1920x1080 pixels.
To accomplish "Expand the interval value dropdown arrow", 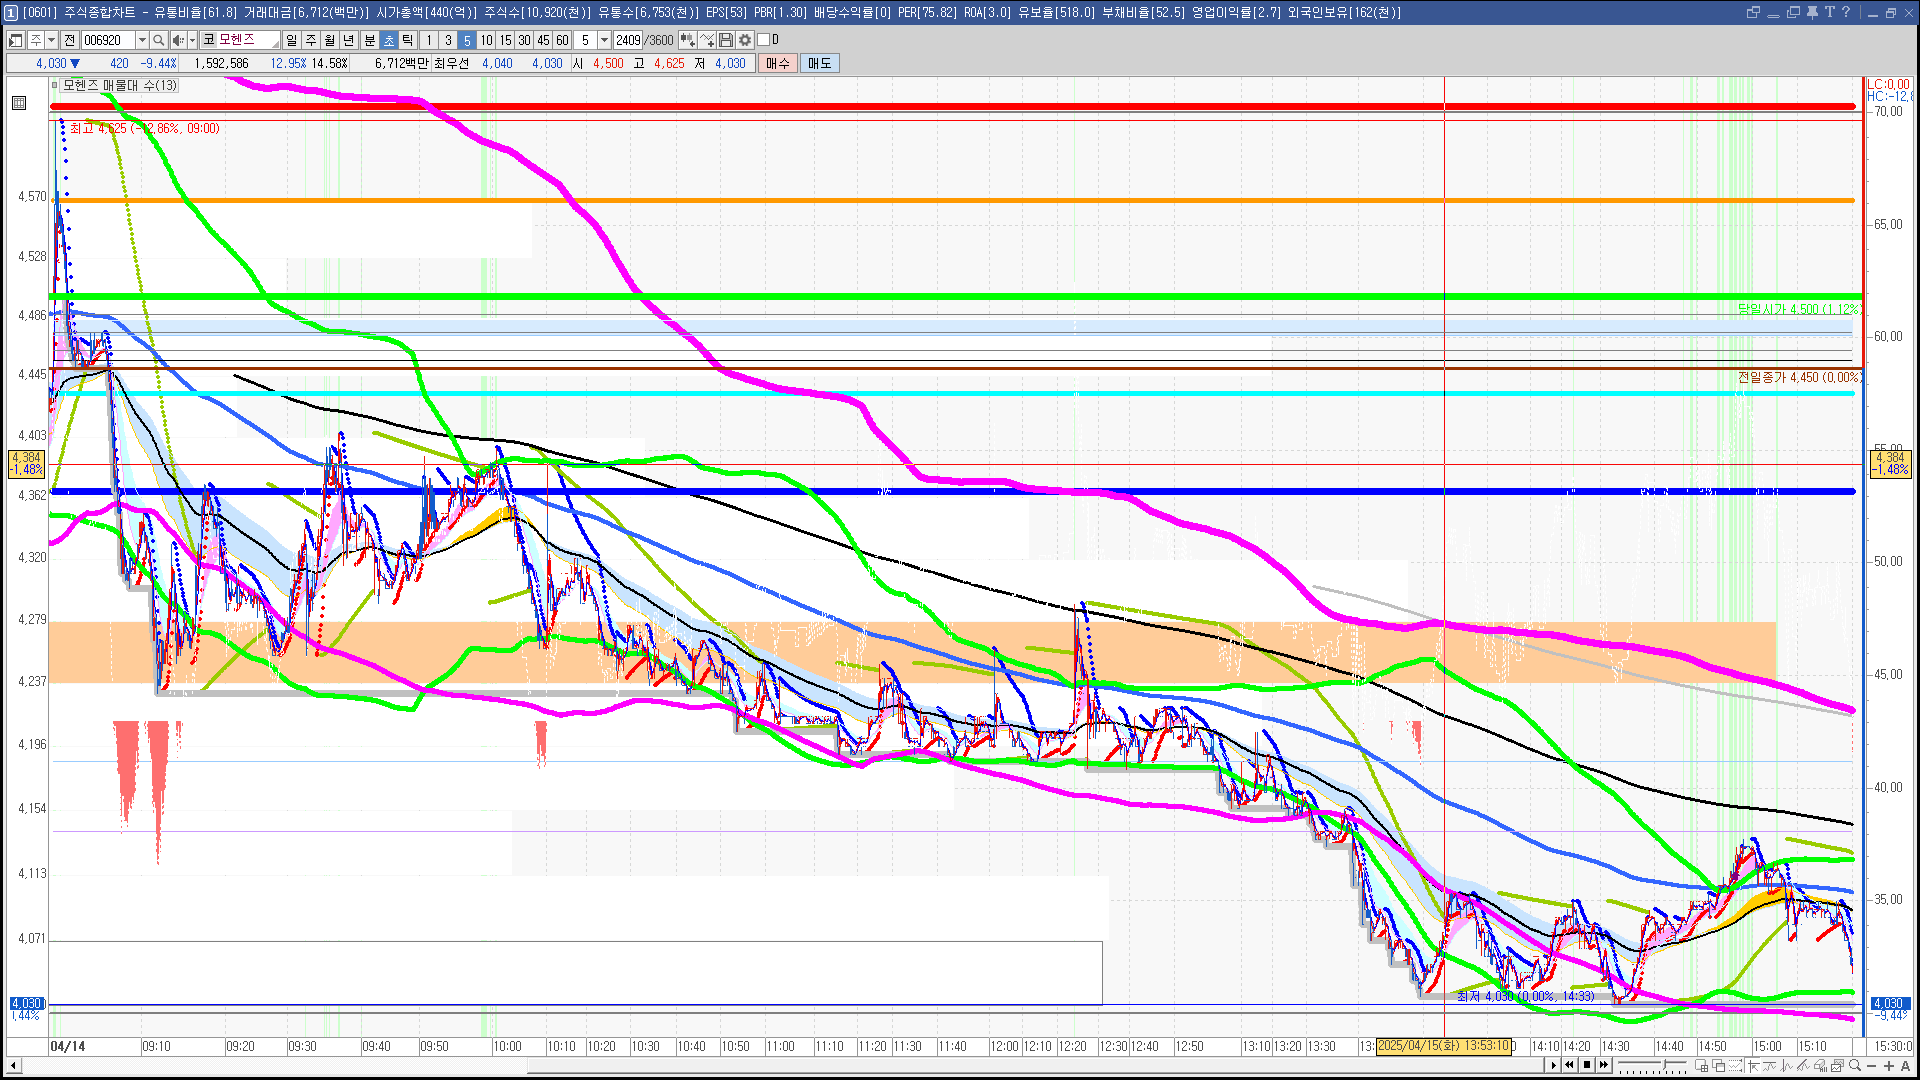I will [604, 40].
